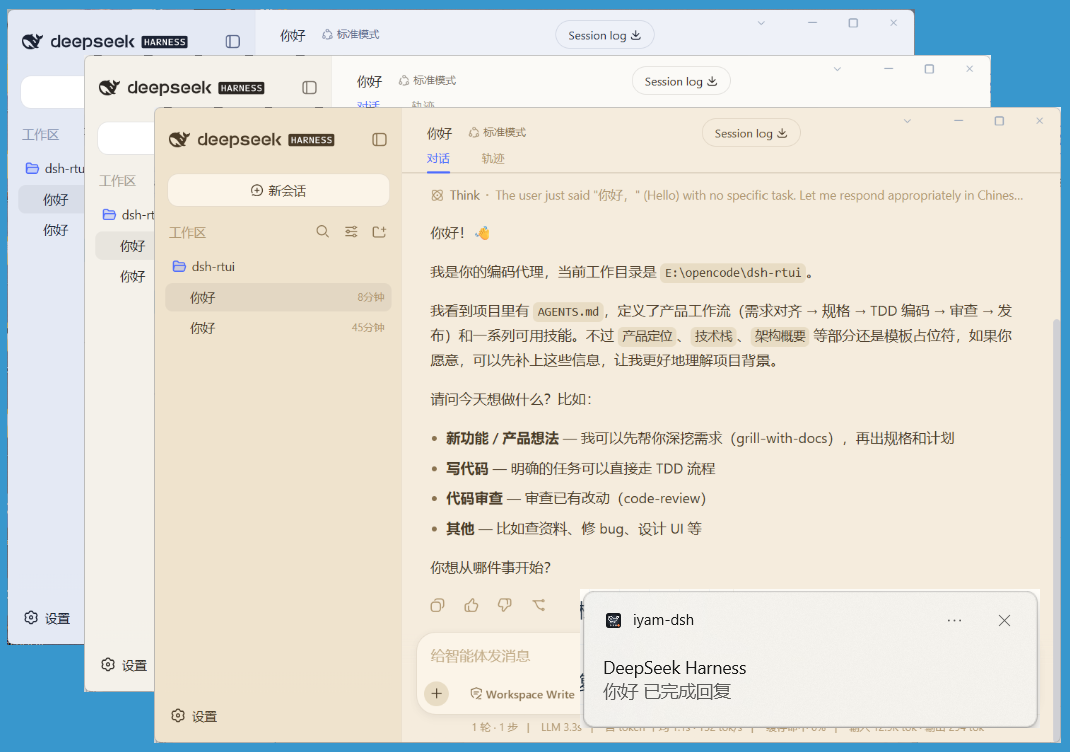
Task: Click the plus attach button
Action: [x=437, y=695]
